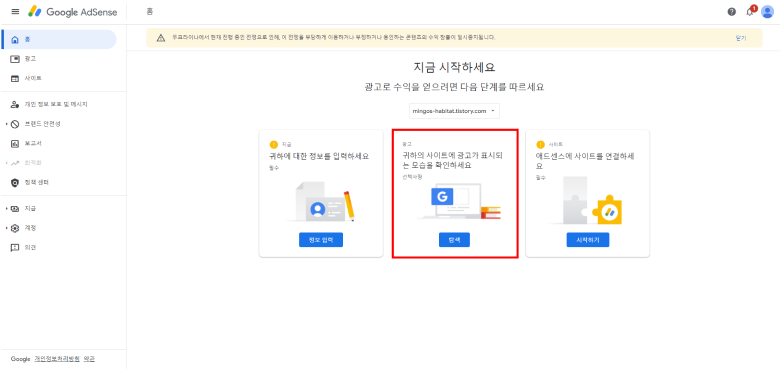The image size is (780, 370).
Task: Click the 귀하의 사이트에 광고가 표시되는 card title
Action: [452, 161]
